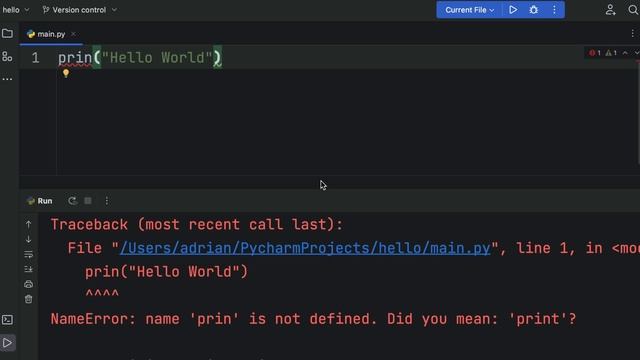Click the warning count indicator
The image size is (640, 360).
(611, 53)
